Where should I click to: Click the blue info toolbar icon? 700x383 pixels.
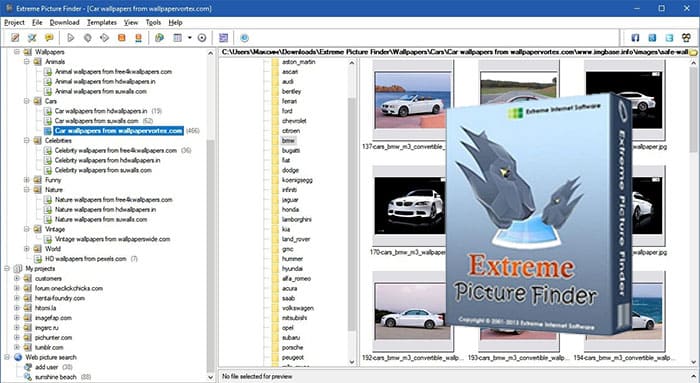click(244, 38)
